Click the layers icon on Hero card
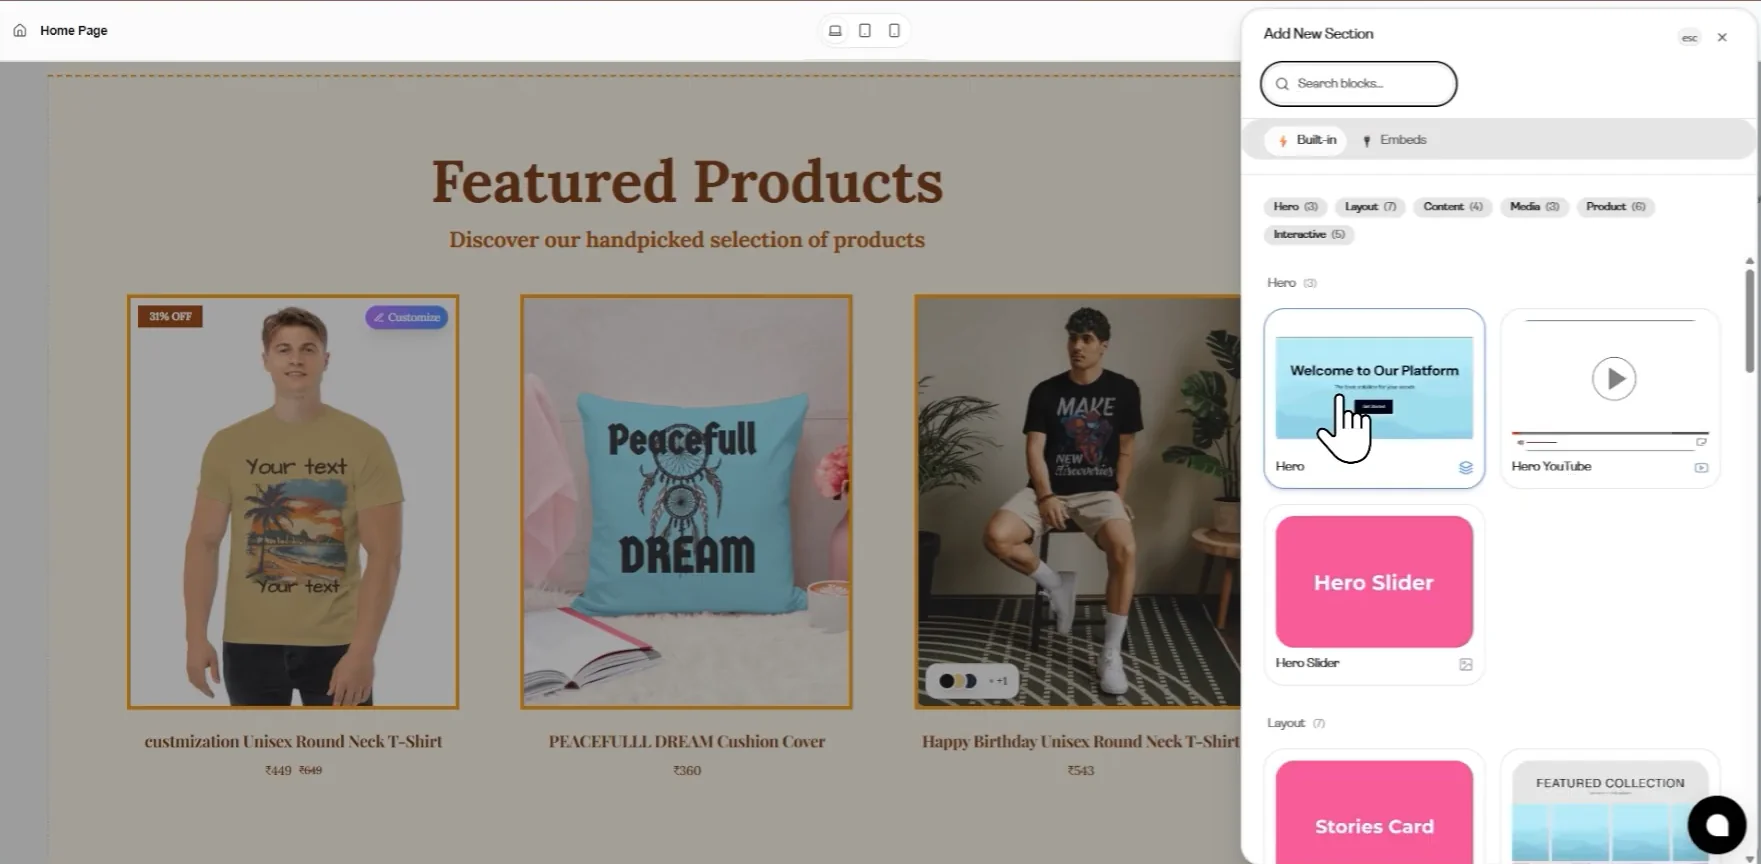Image resolution: width=1761 pixels, height=864 pixels. (1466, 467)
